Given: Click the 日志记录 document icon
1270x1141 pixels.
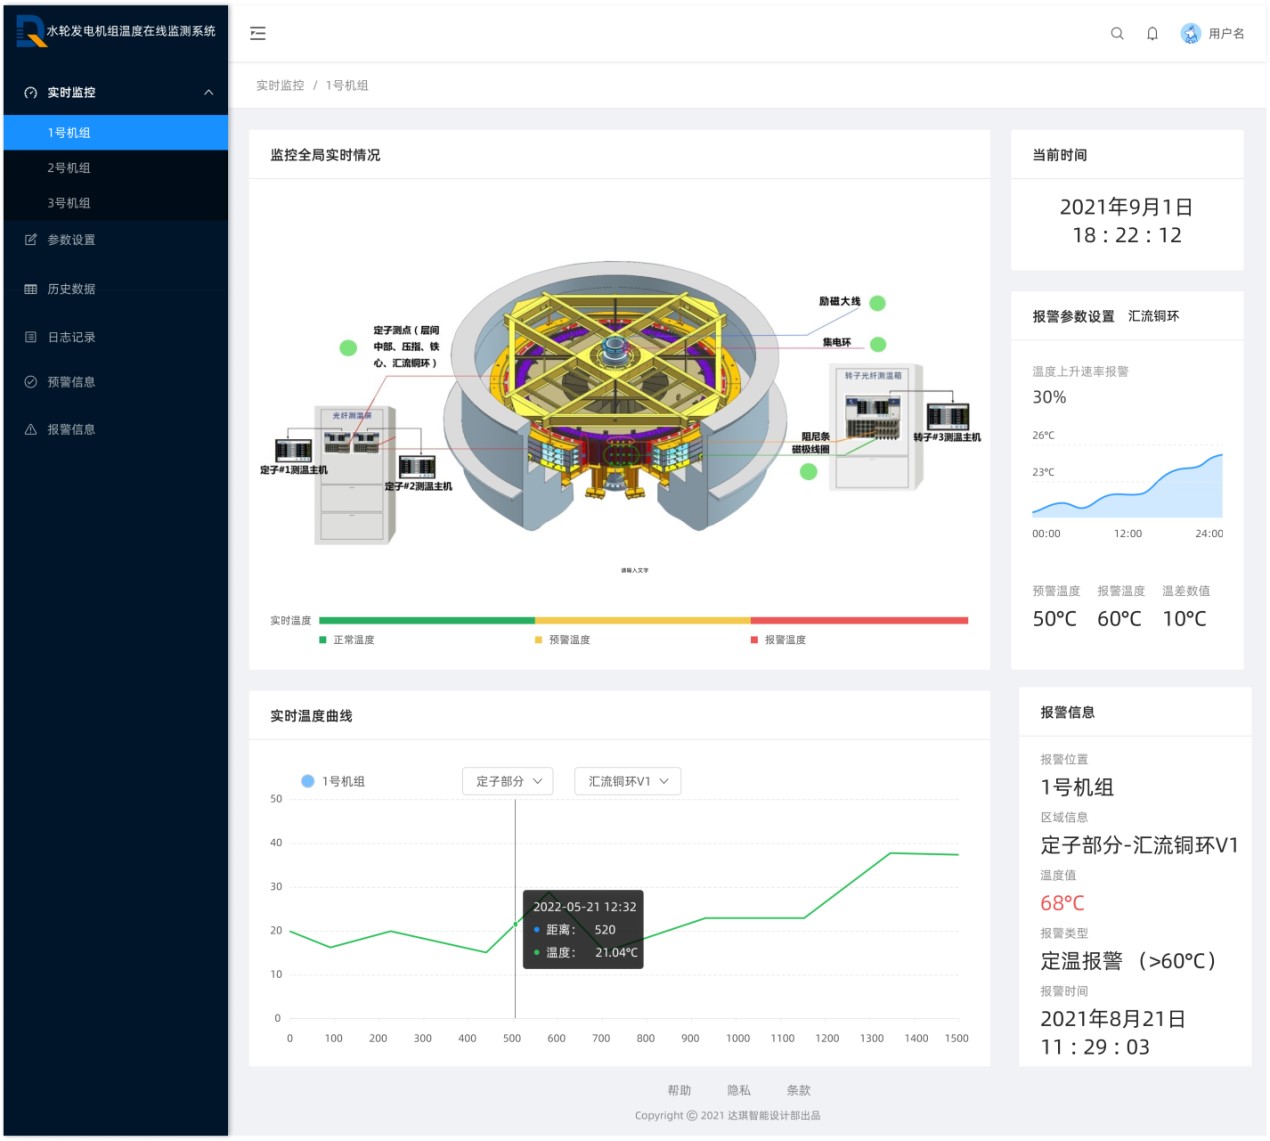Looking at the screenshot, I should (x=31, y=337).
